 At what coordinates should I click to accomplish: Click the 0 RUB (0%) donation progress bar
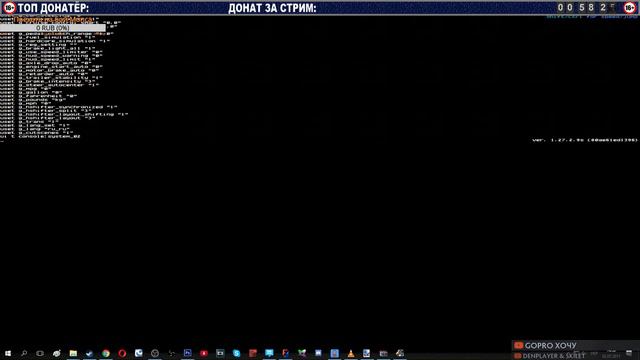[x=53, y=28]
